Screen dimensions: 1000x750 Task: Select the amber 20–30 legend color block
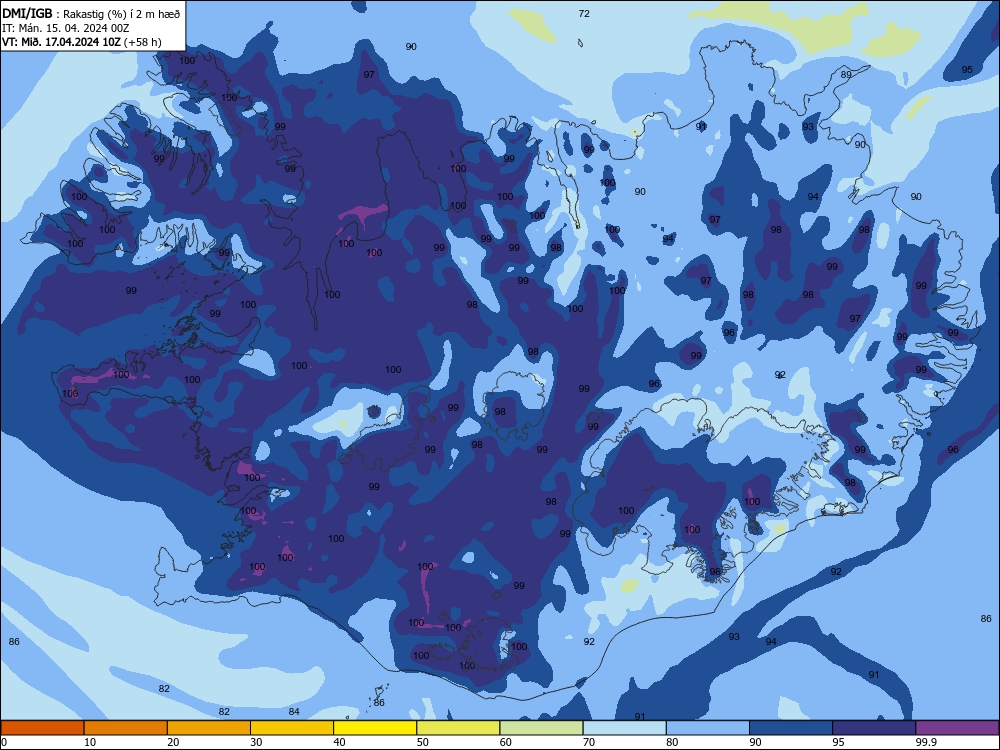pyautogui.click(x=209, y=728)
